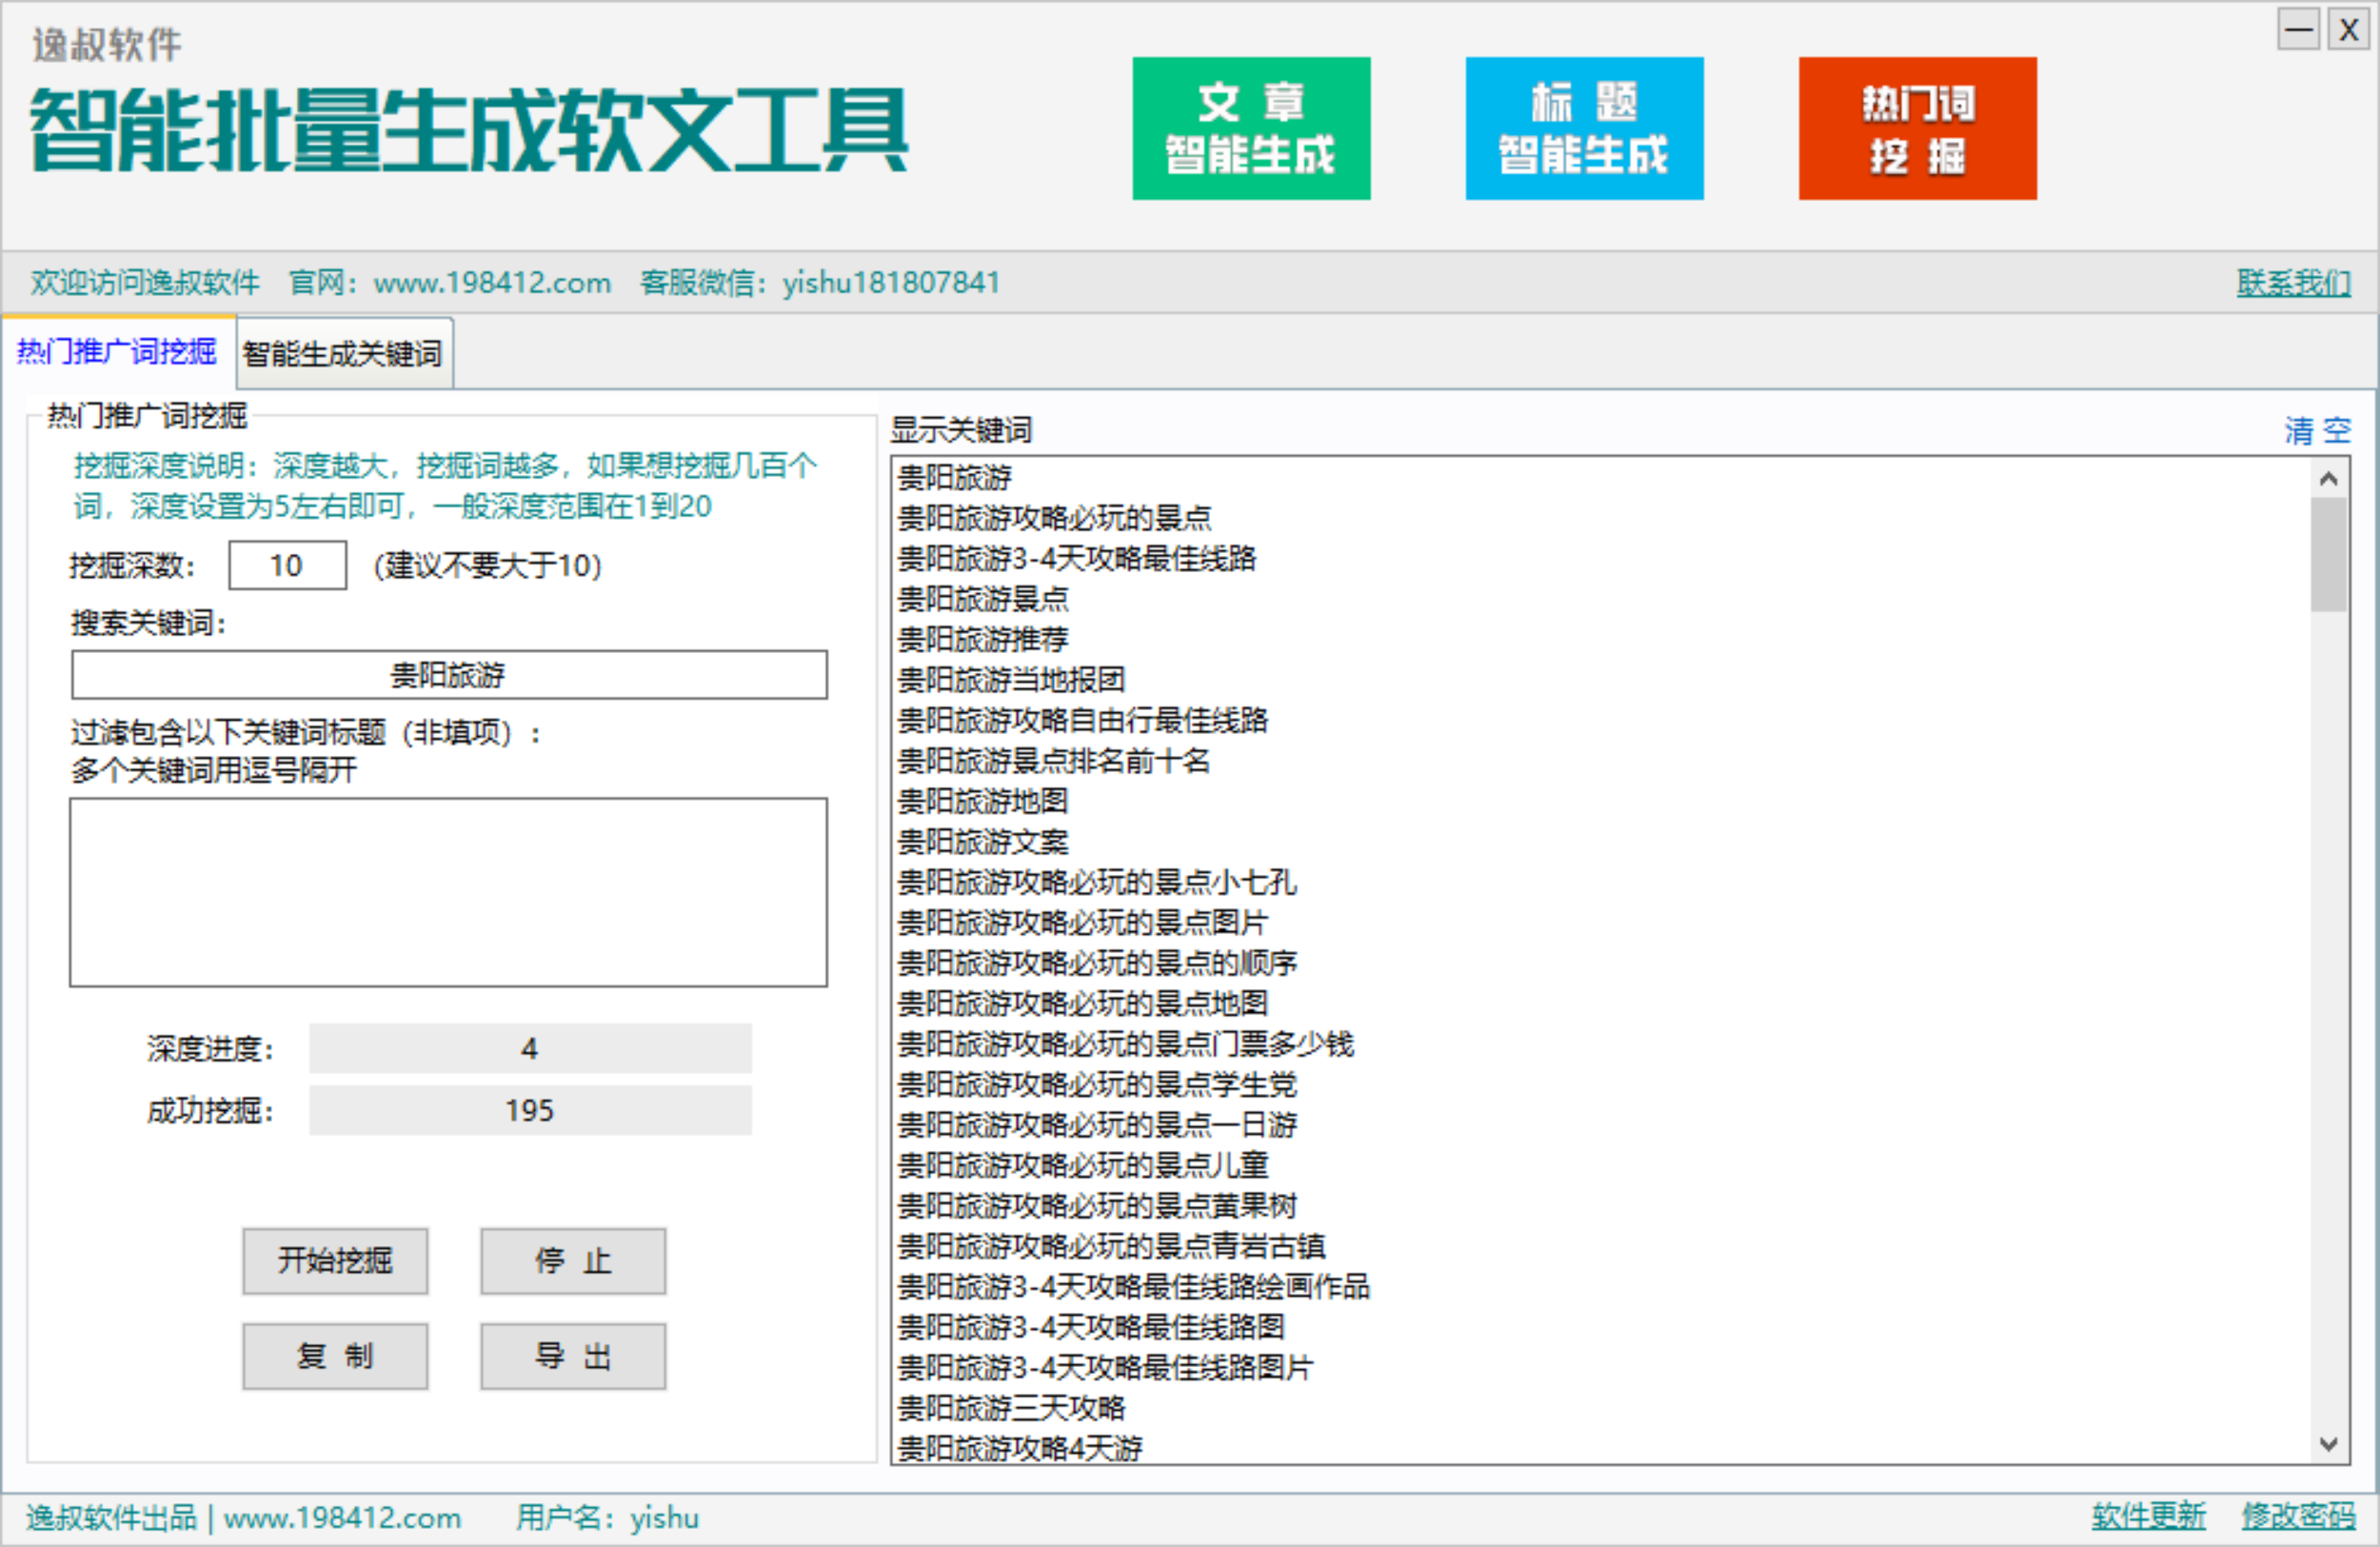The image size is (2380, 1547).
Task: Select keyword 贵阳旅游文案
Action: [x=983, y=842]
